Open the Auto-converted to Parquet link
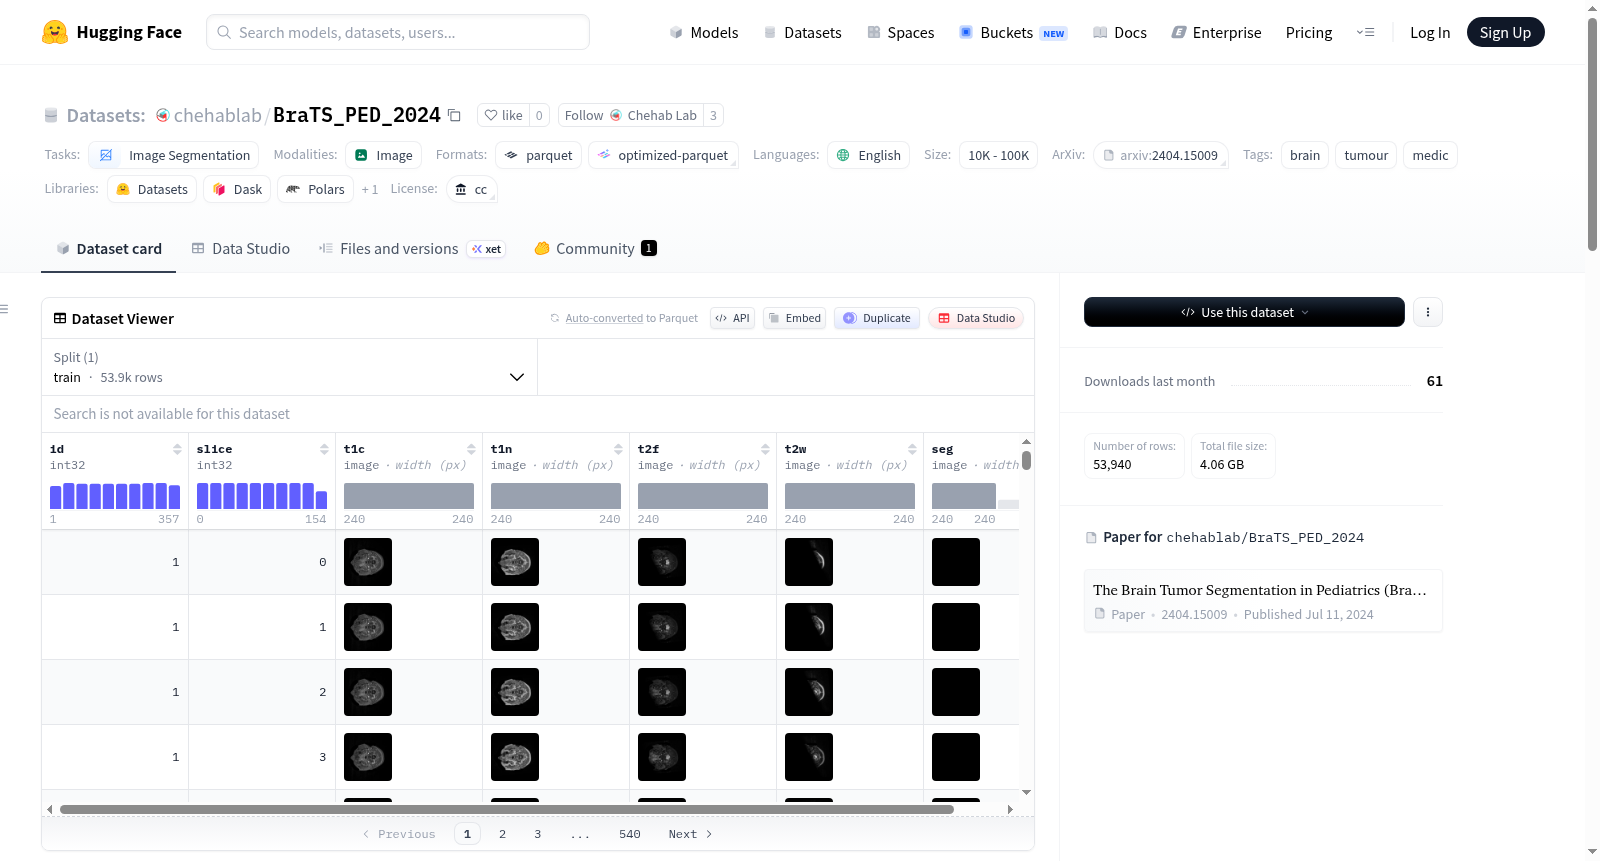 [x=604, y=318]
